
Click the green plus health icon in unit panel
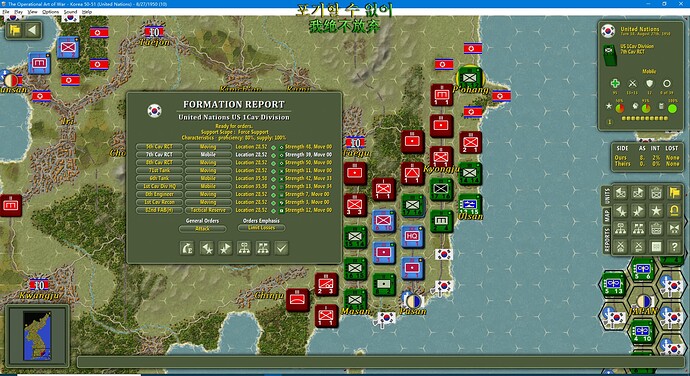[x=615, y=83]
